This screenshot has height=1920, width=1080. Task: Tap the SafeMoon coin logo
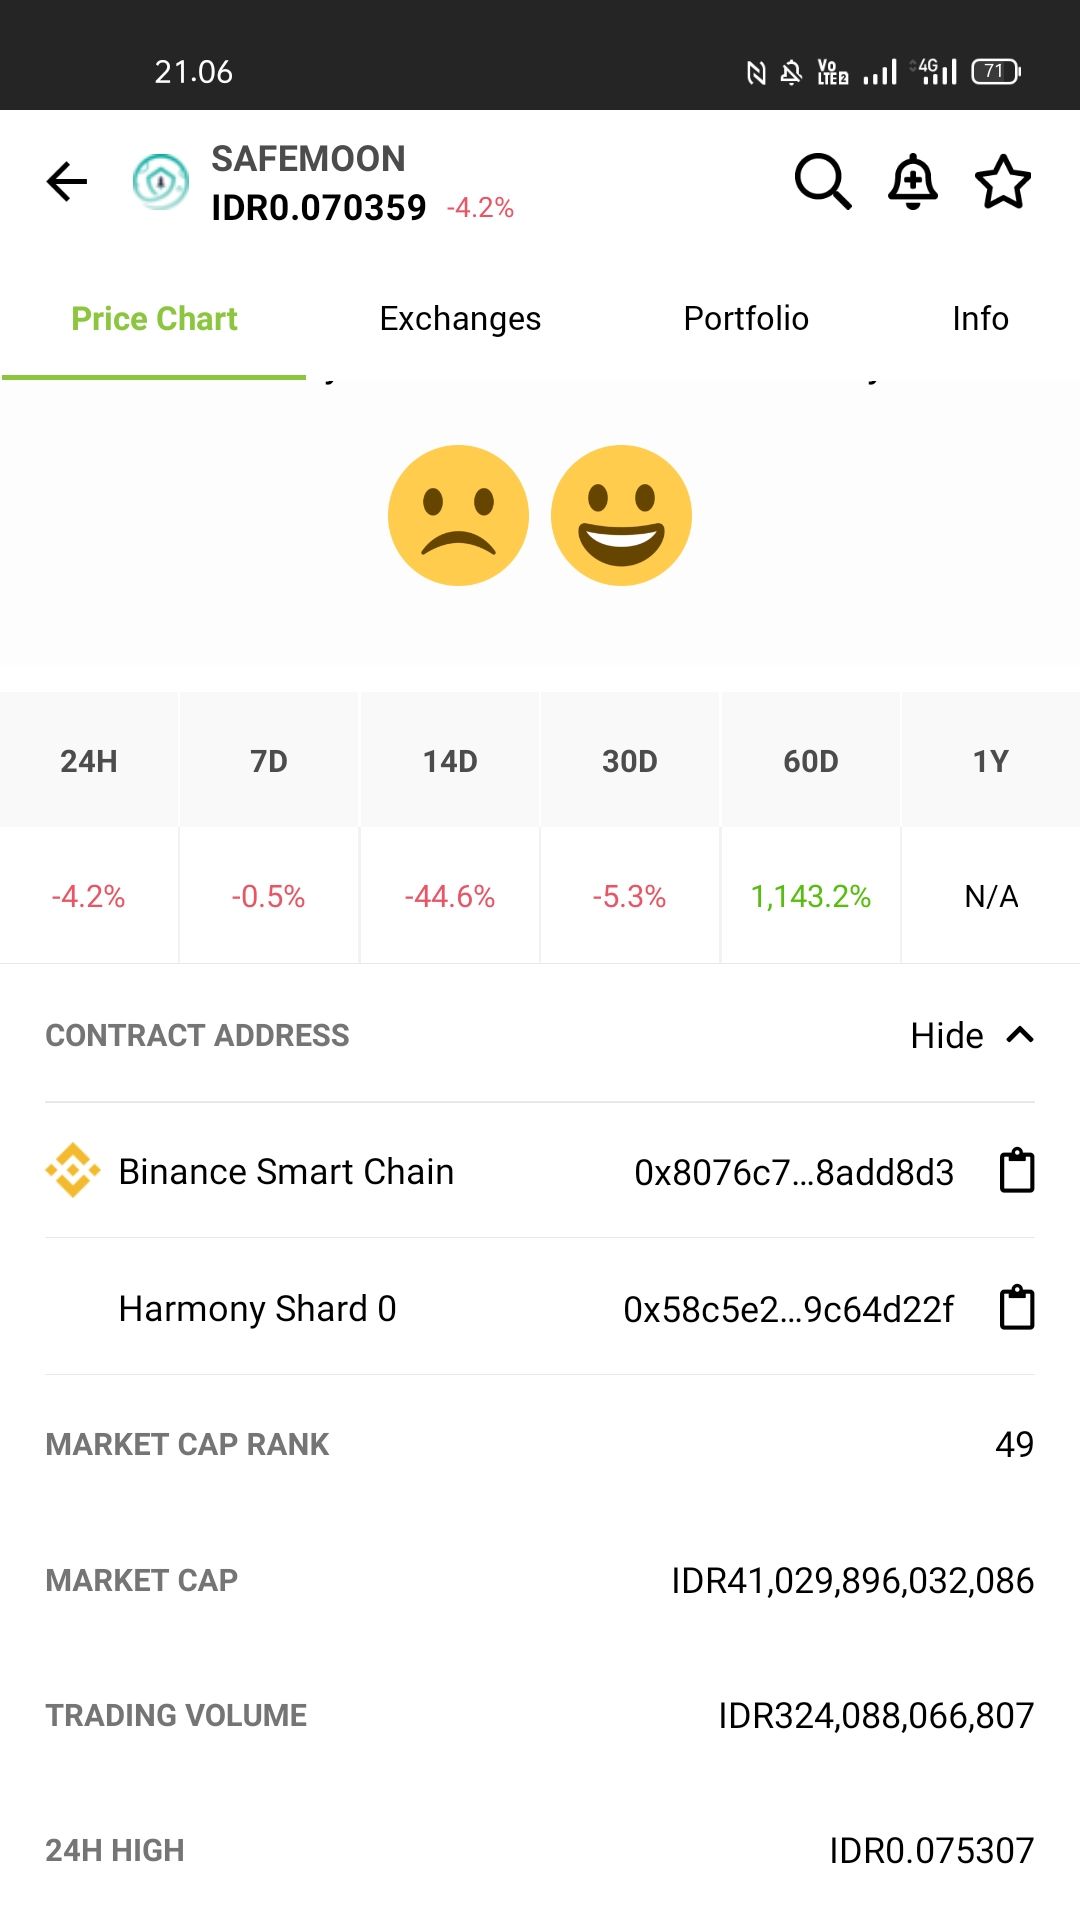pyautogui.click(x=161, y=182)
